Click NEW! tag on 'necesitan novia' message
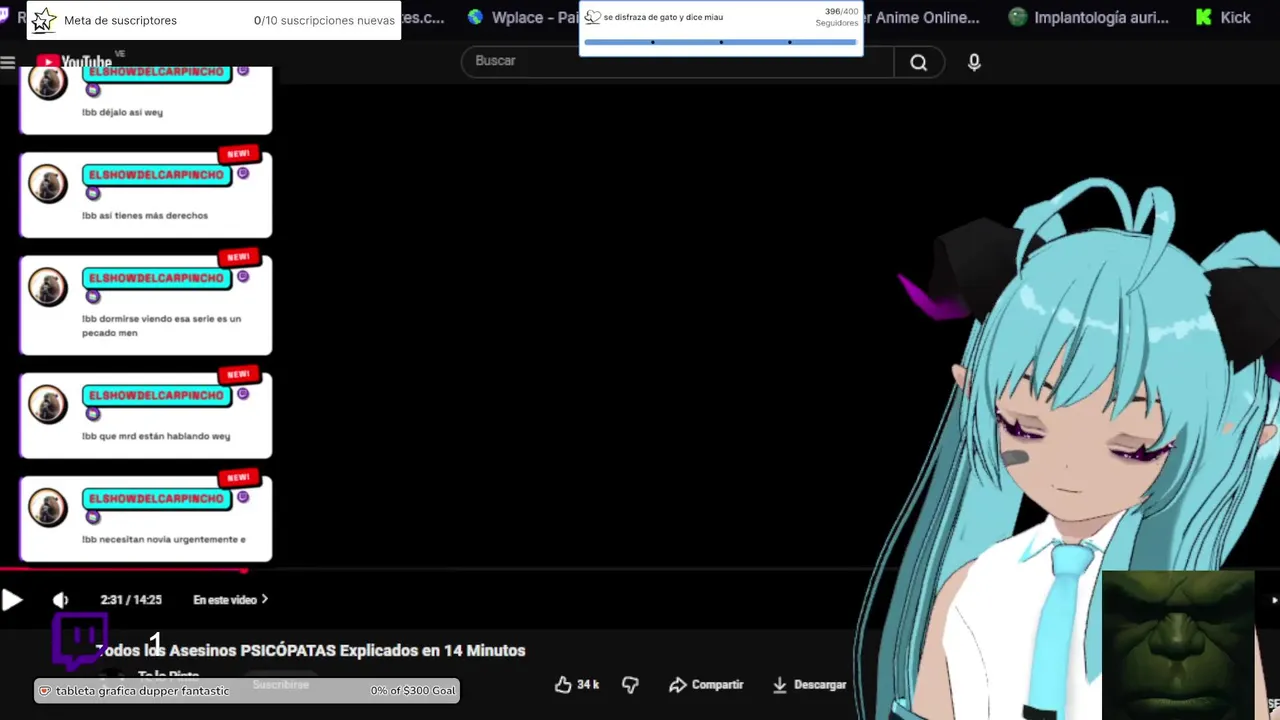This screenshot has height=720, width=1280. point(239,478)
